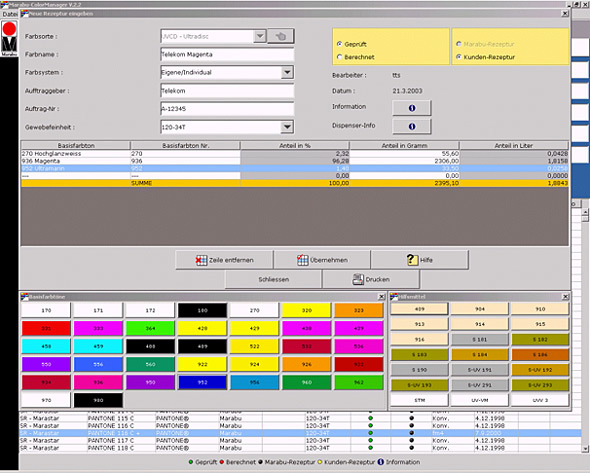Click the Schliessen button

(274, 280)
